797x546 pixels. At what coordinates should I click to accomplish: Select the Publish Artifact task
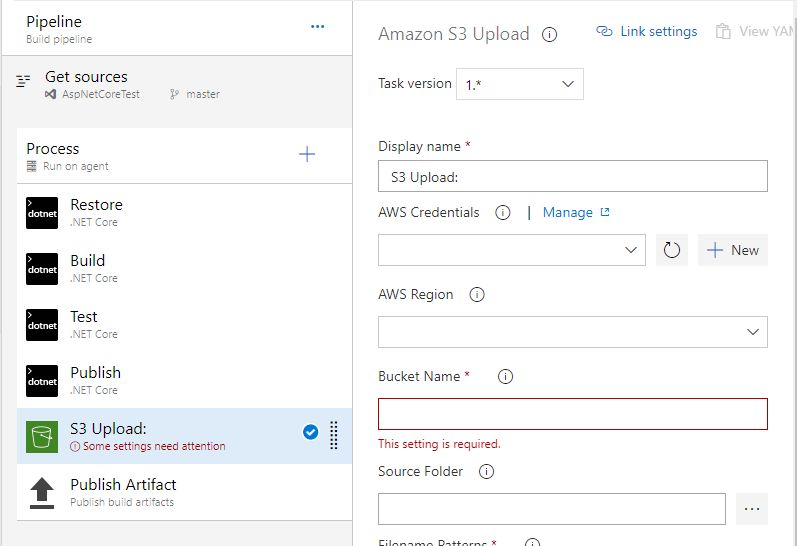point(185,492)
